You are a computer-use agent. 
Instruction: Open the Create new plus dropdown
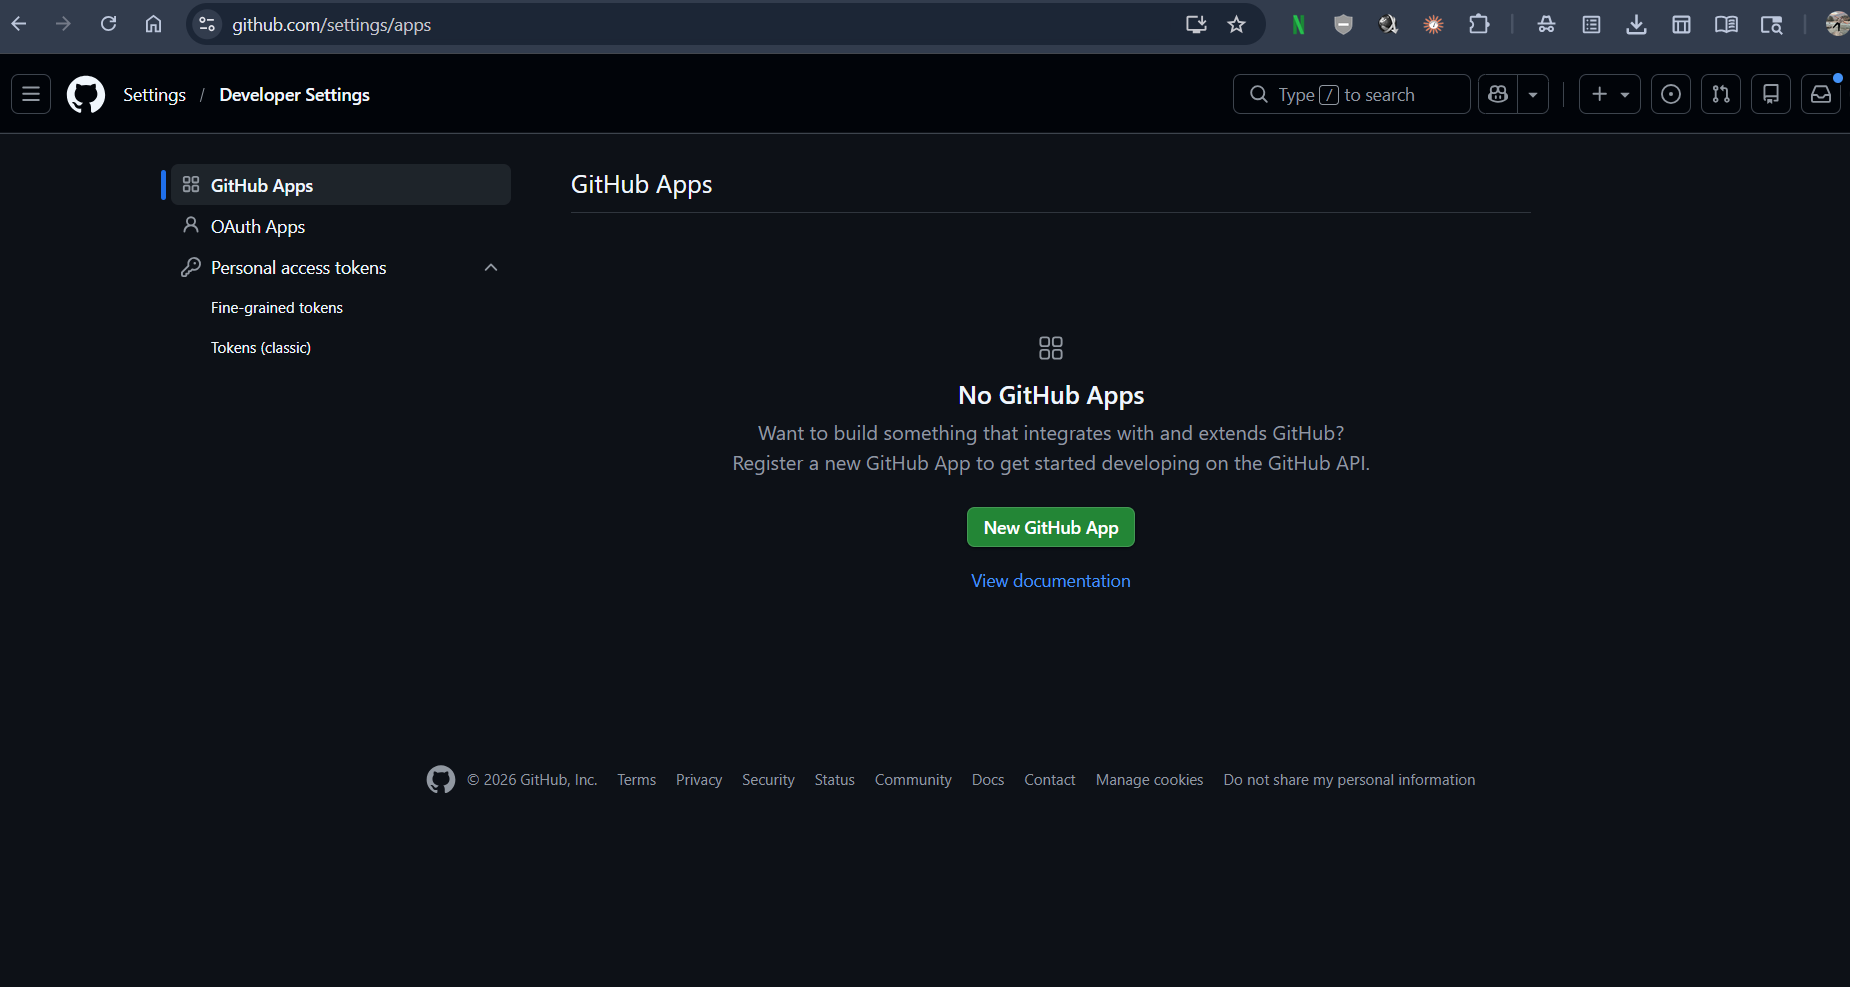[1610, 94]
